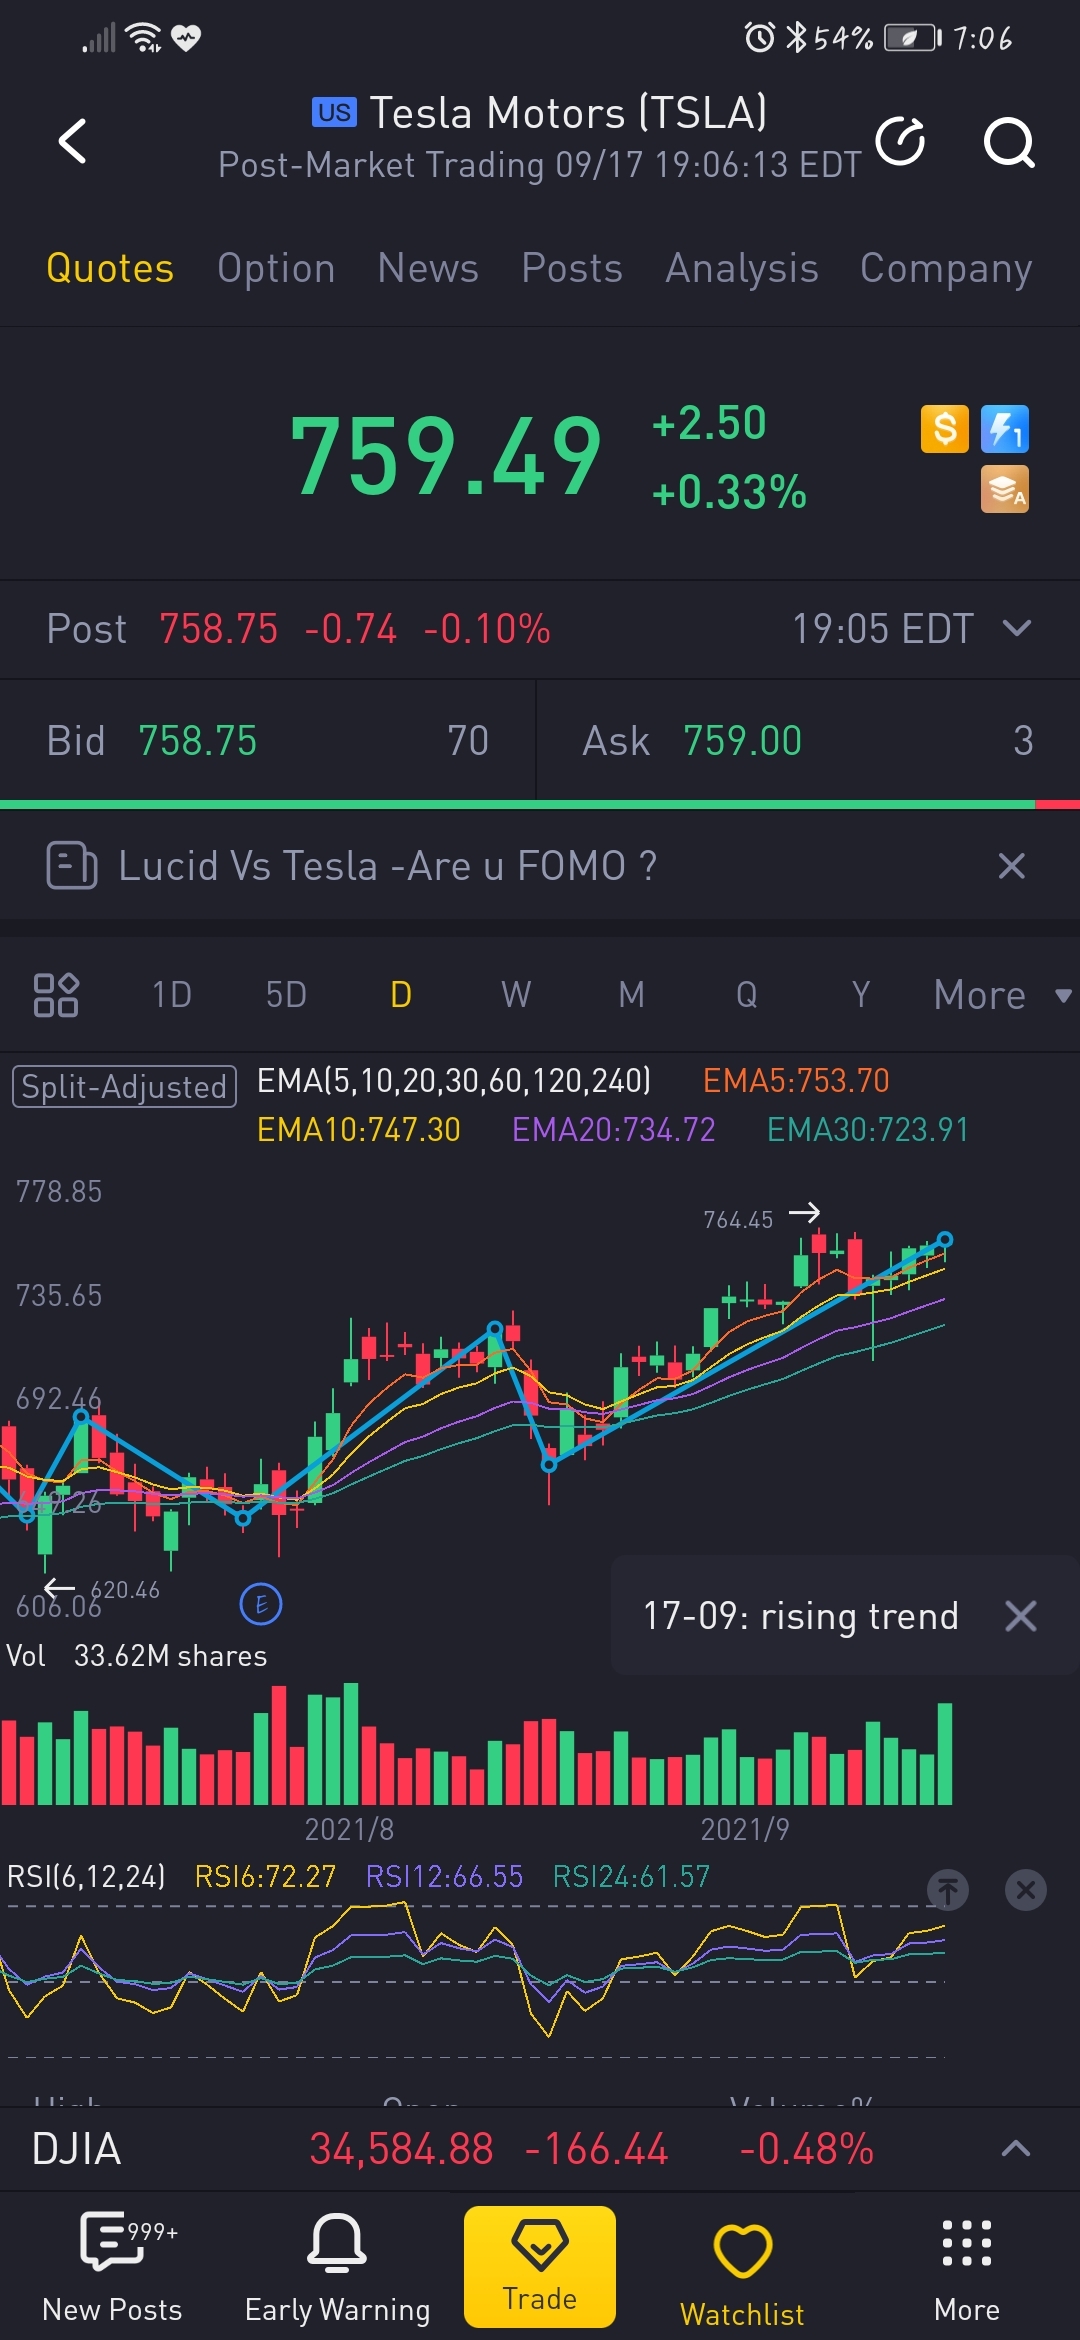
Task: Expand the post-market time dropdown
Action: coord(1017,629)
